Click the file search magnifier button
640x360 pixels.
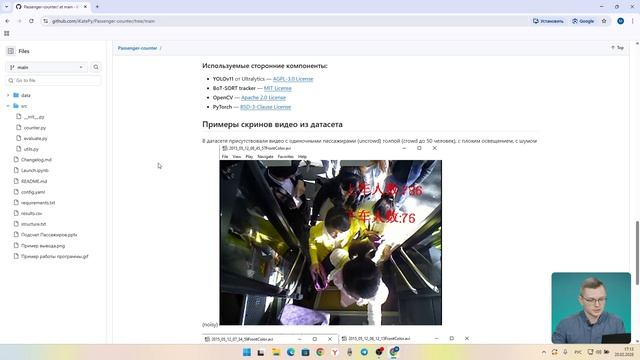tap(96, 67)
